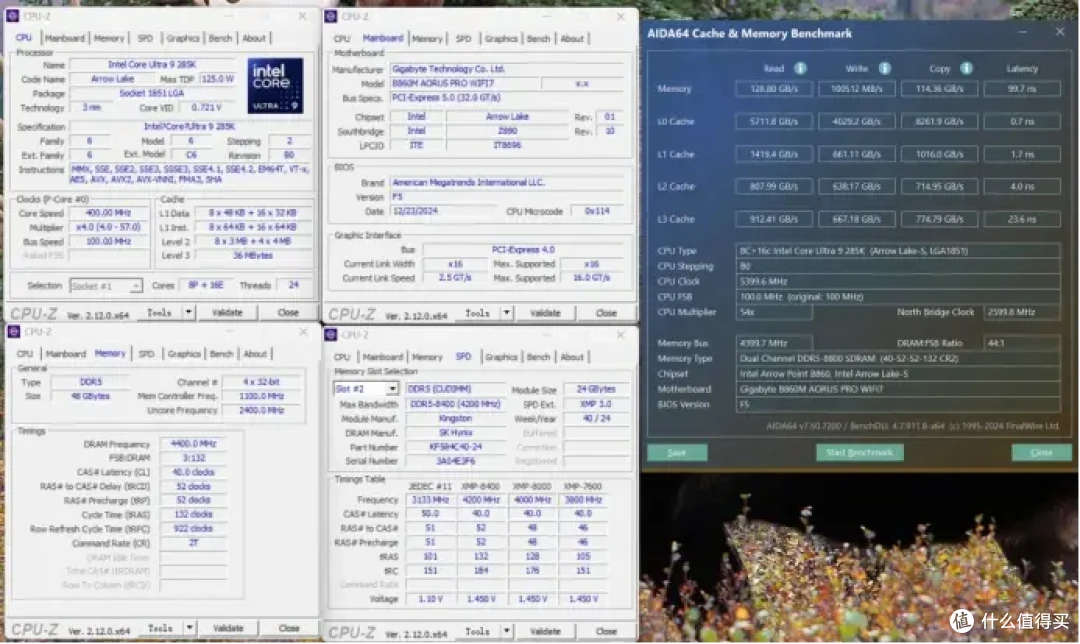Click the L2 Cache Copy value 714.95 GB/s
1080x644 pixels.
pos(939,186)
